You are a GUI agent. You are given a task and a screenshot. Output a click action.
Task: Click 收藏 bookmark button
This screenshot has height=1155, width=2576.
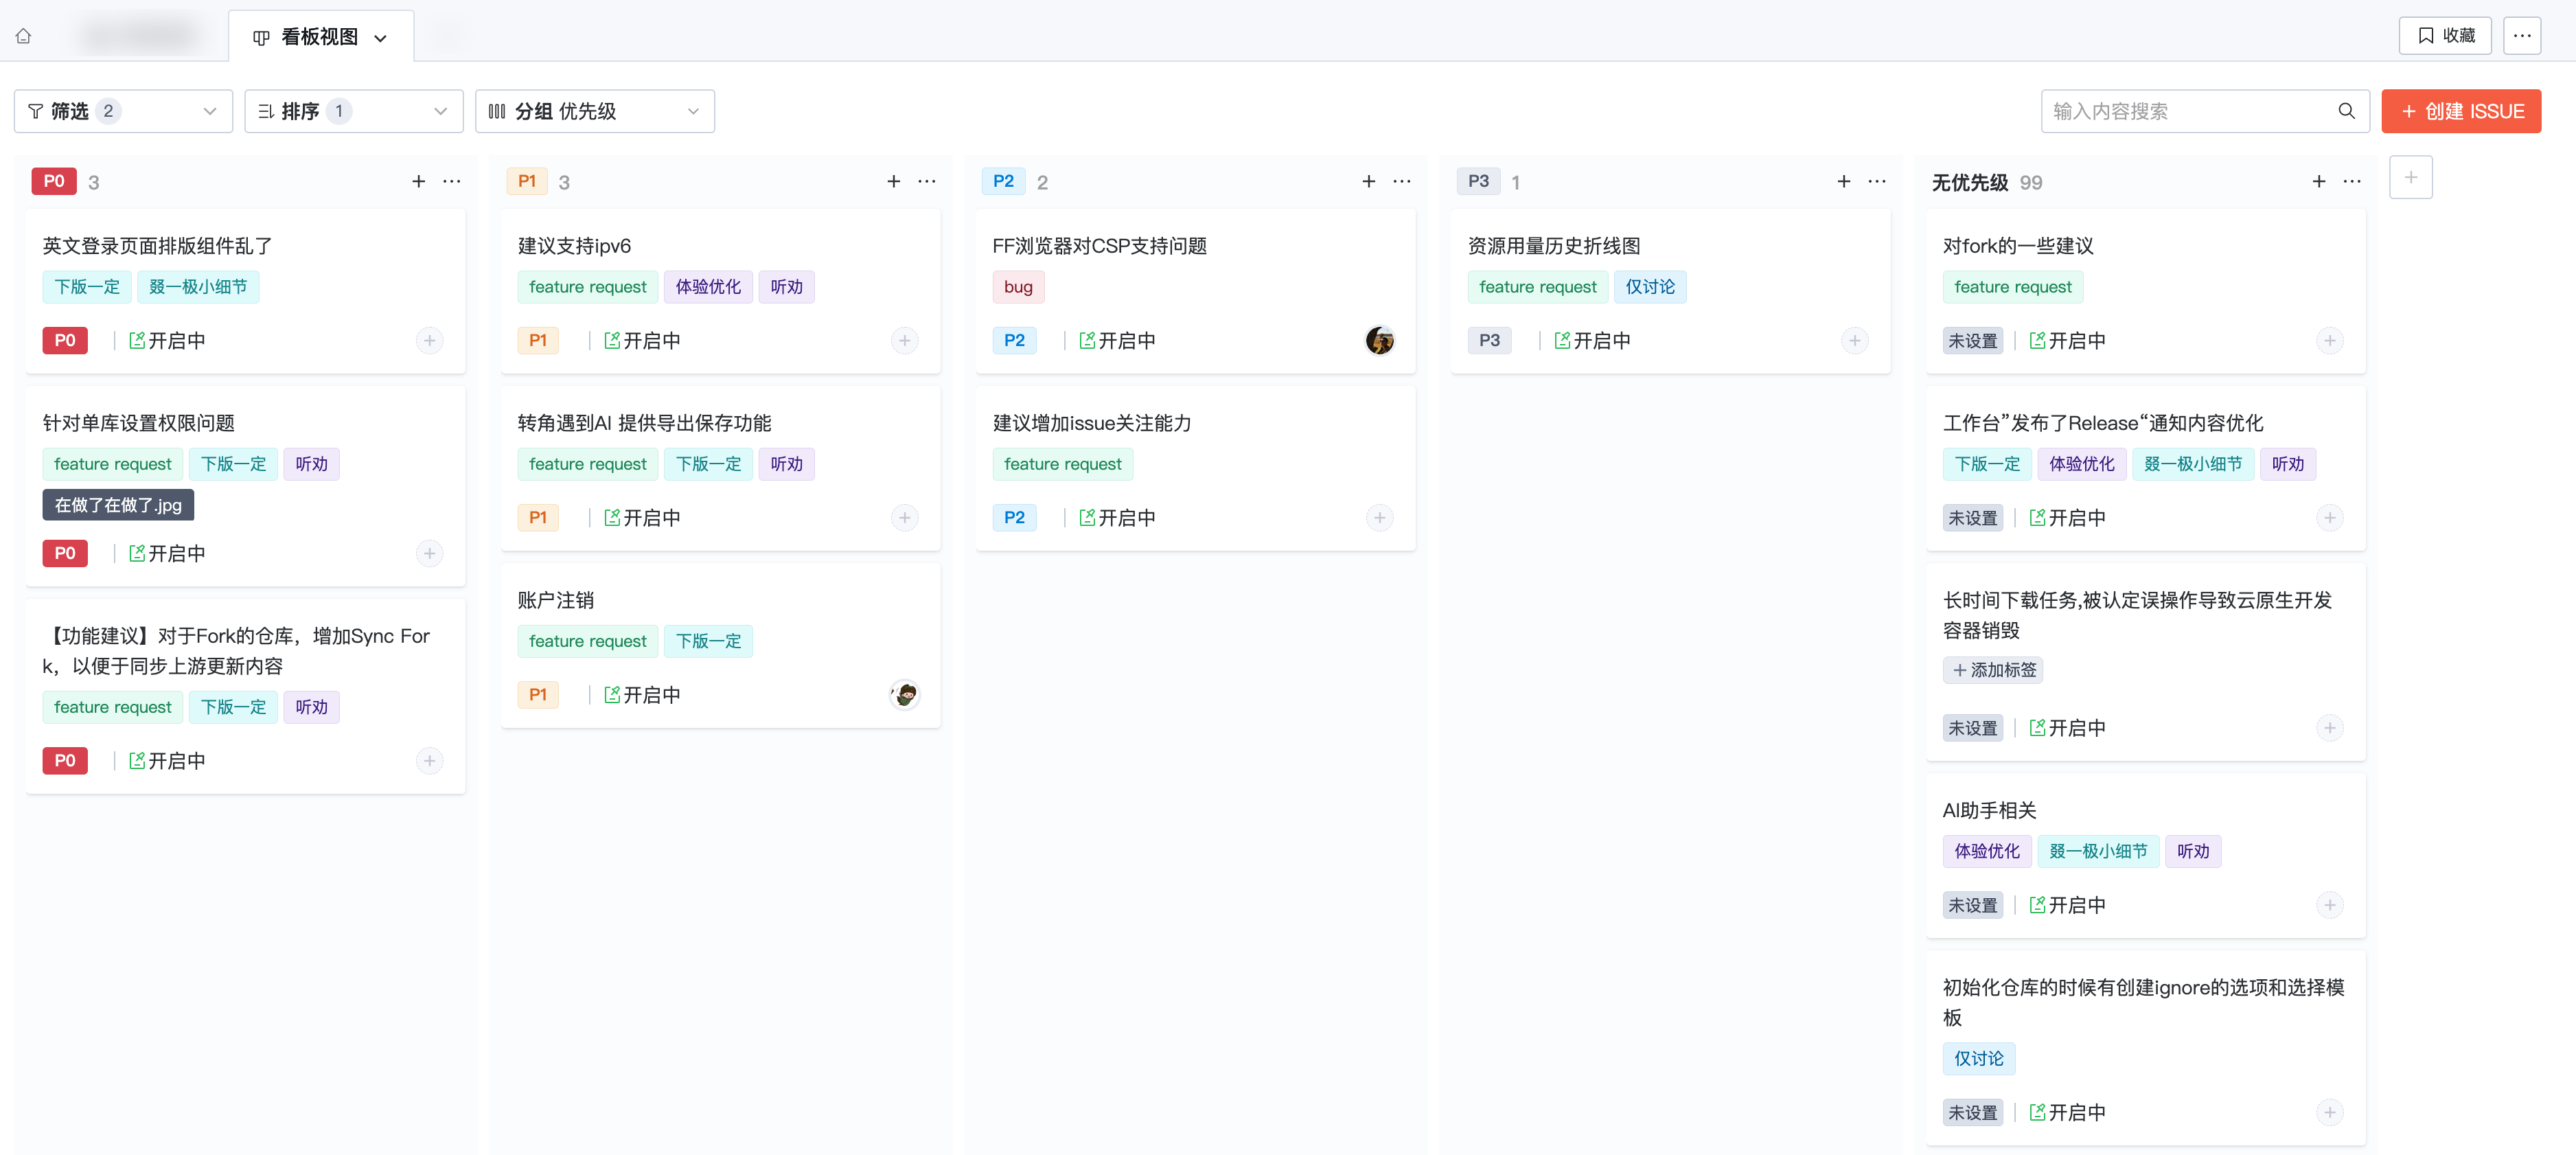point(2445,36)
